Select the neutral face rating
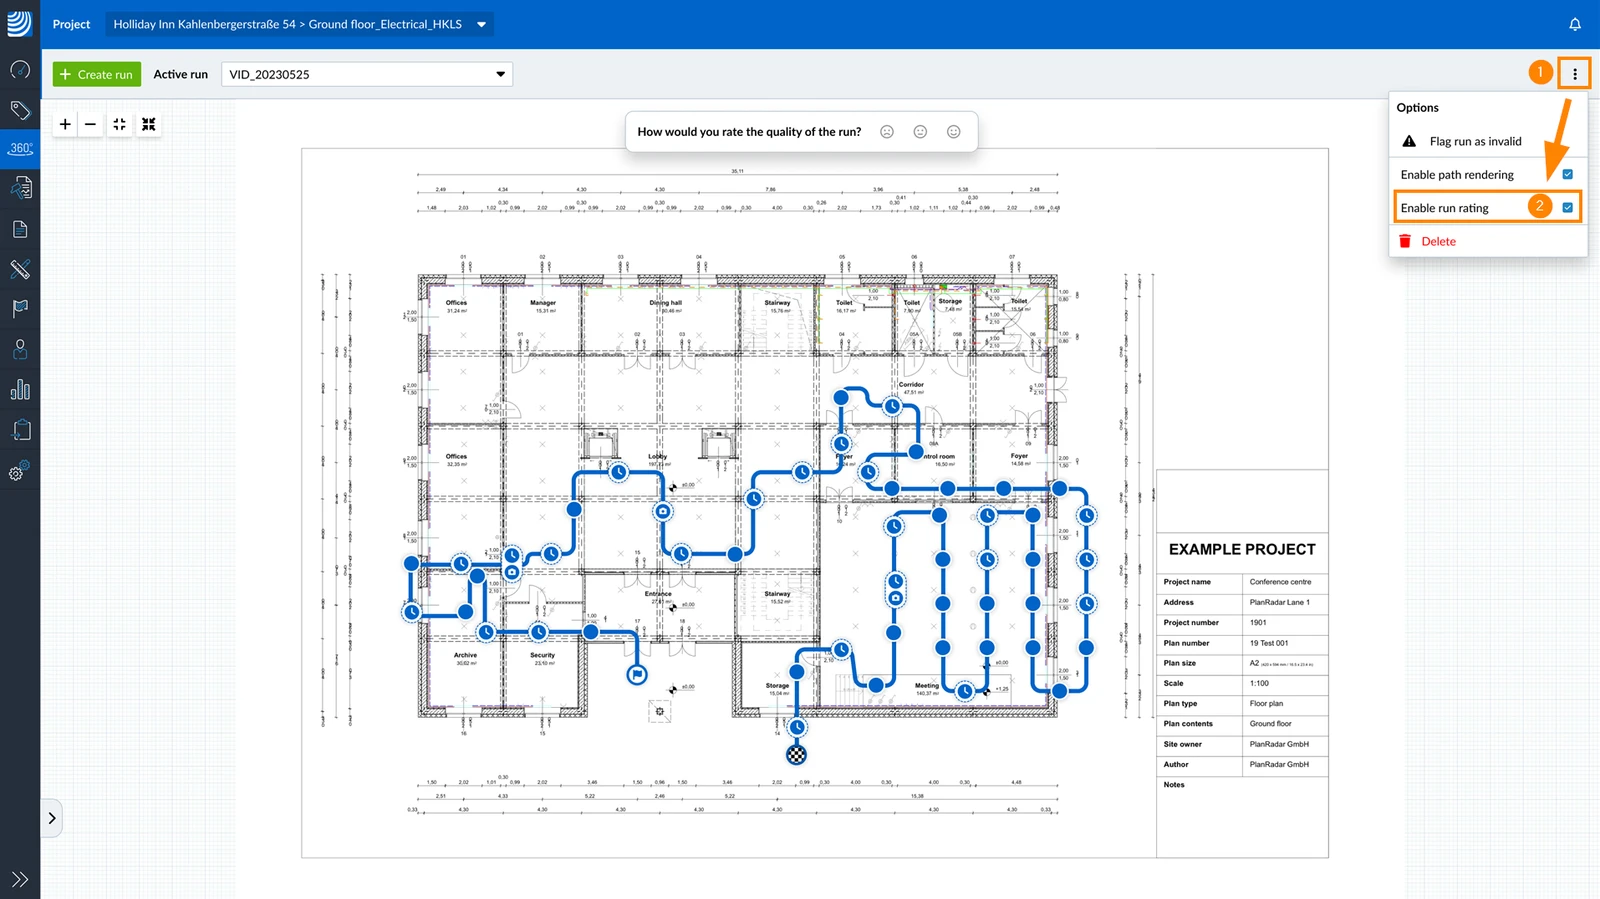1600x899 pixels. 921,132
